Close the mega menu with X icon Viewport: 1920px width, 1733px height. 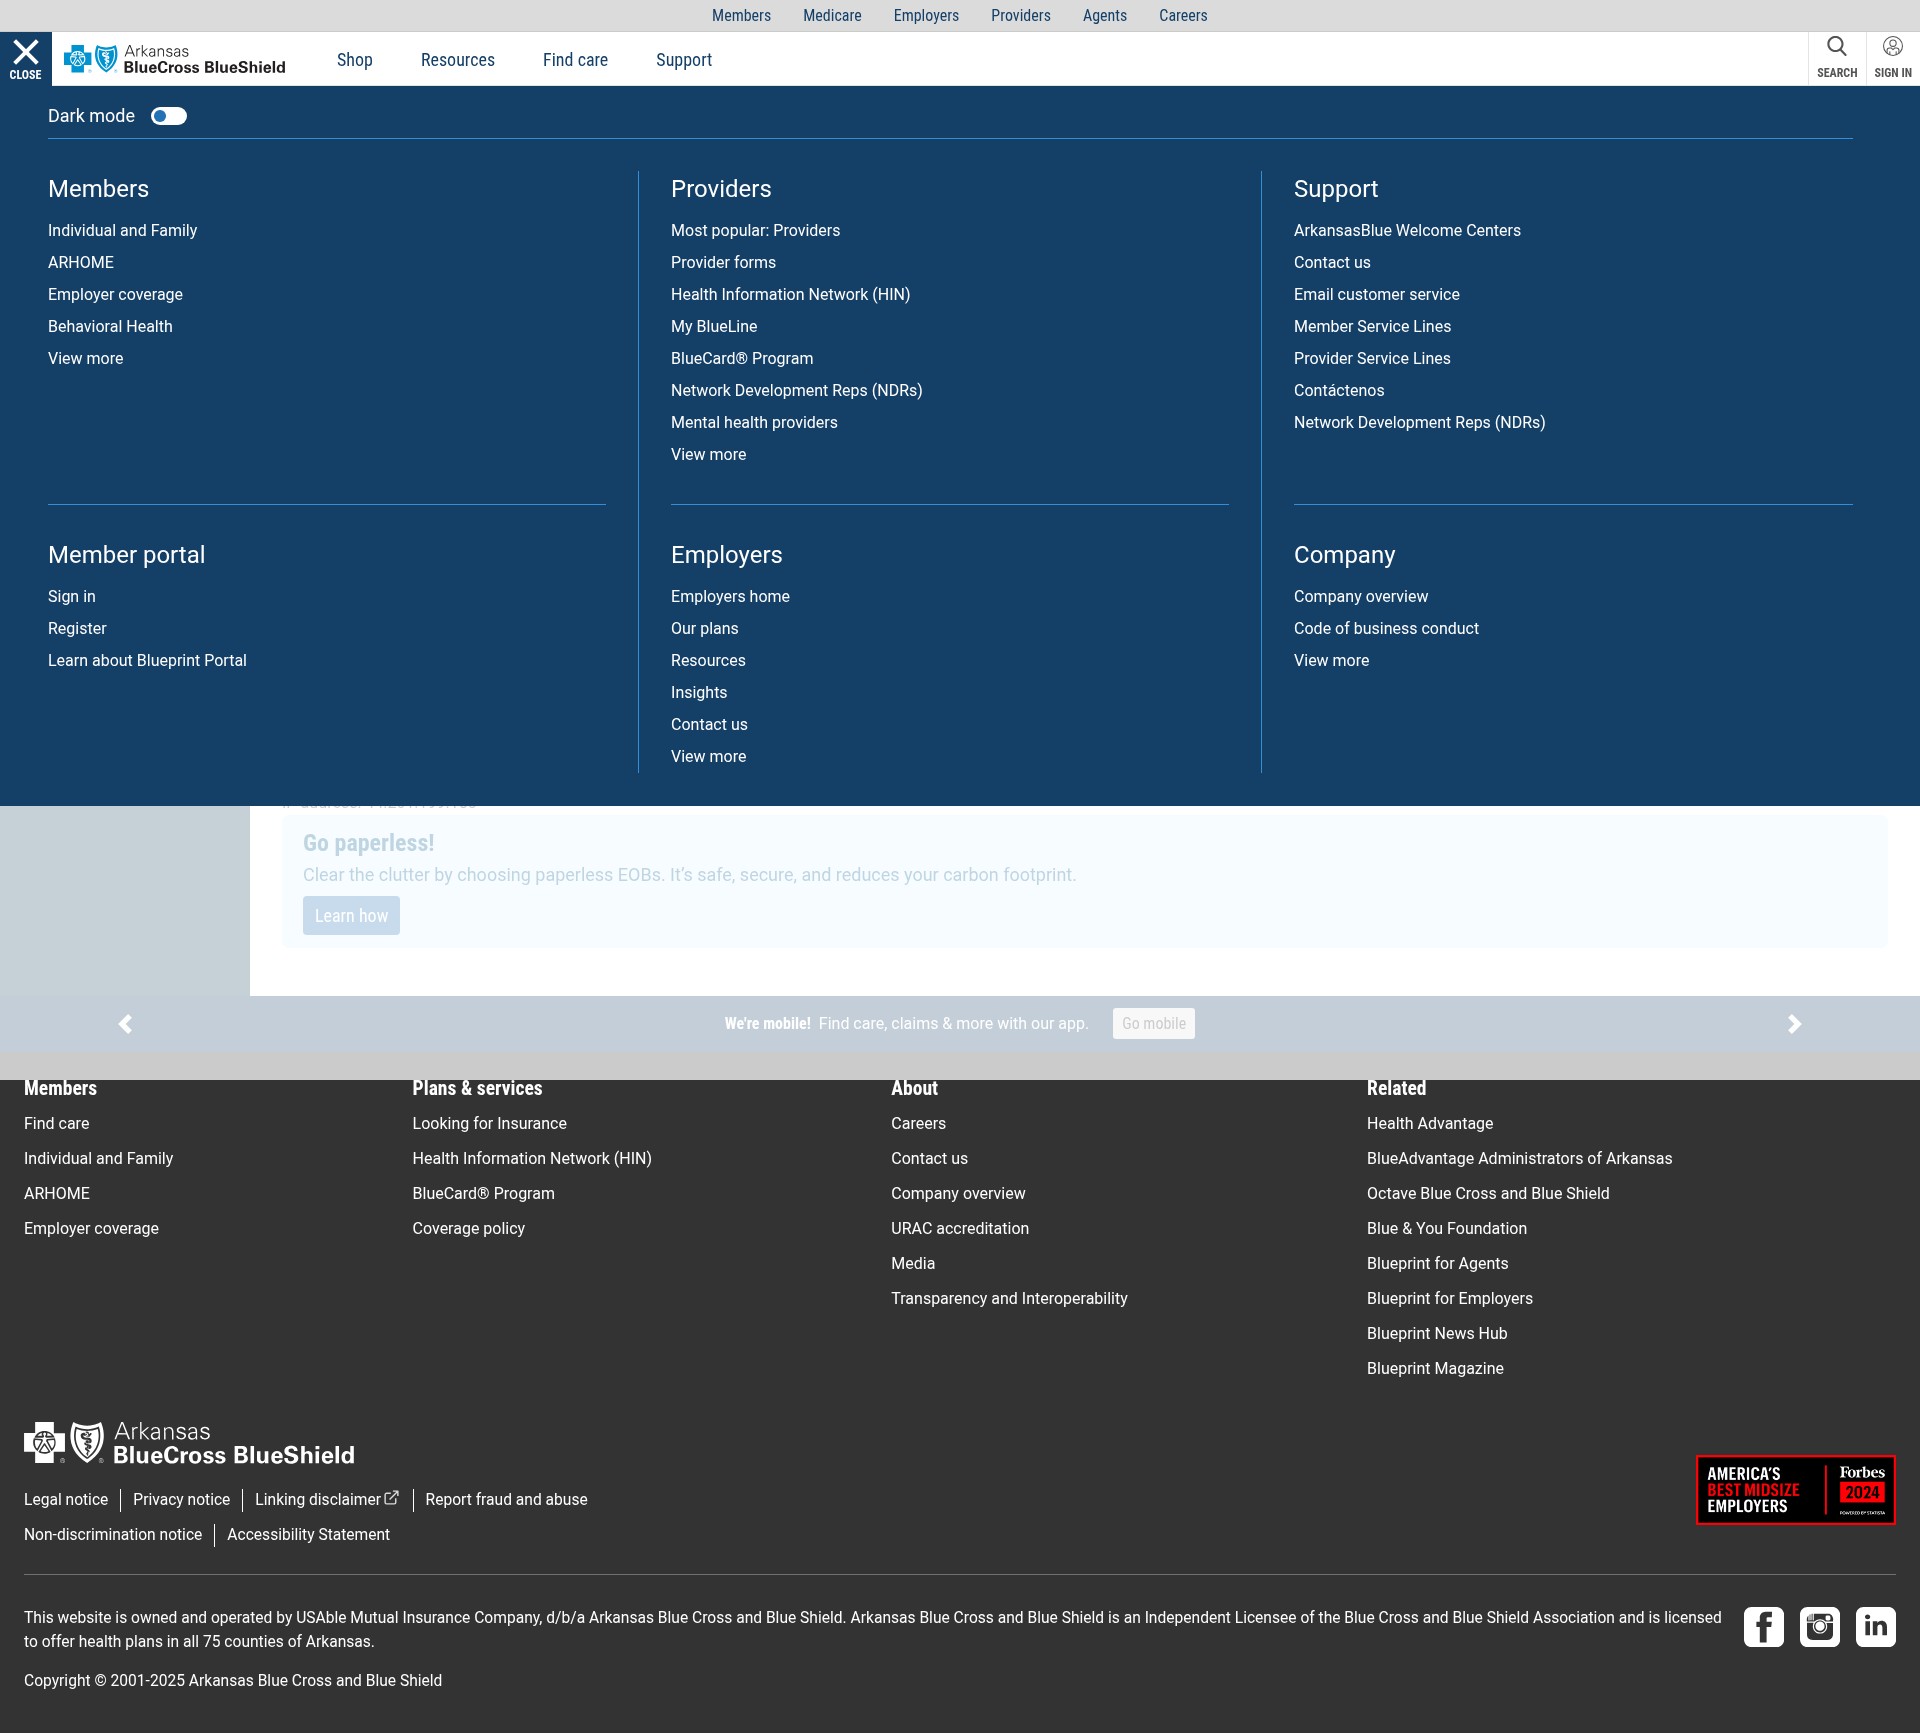pyautogui.click(x=25, y=59)
